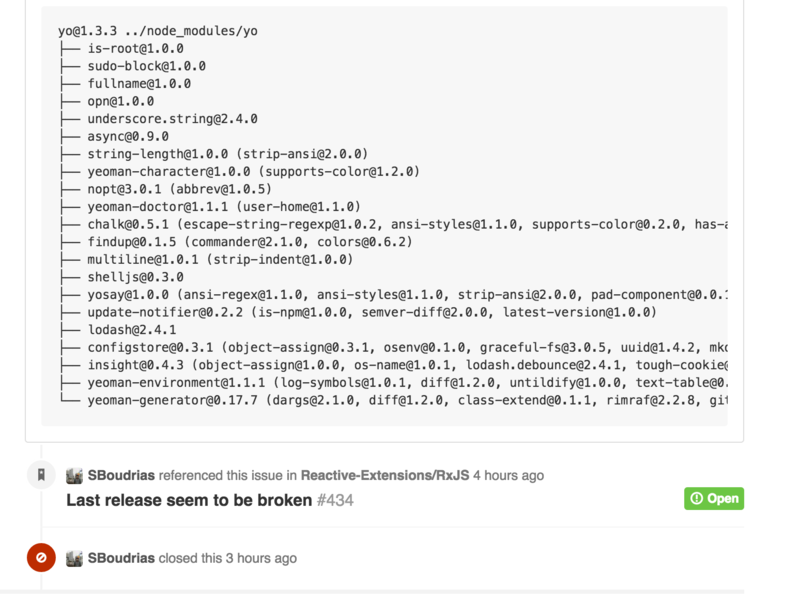Click the "3 hours ago" timestamp

[x=261, y=558]
